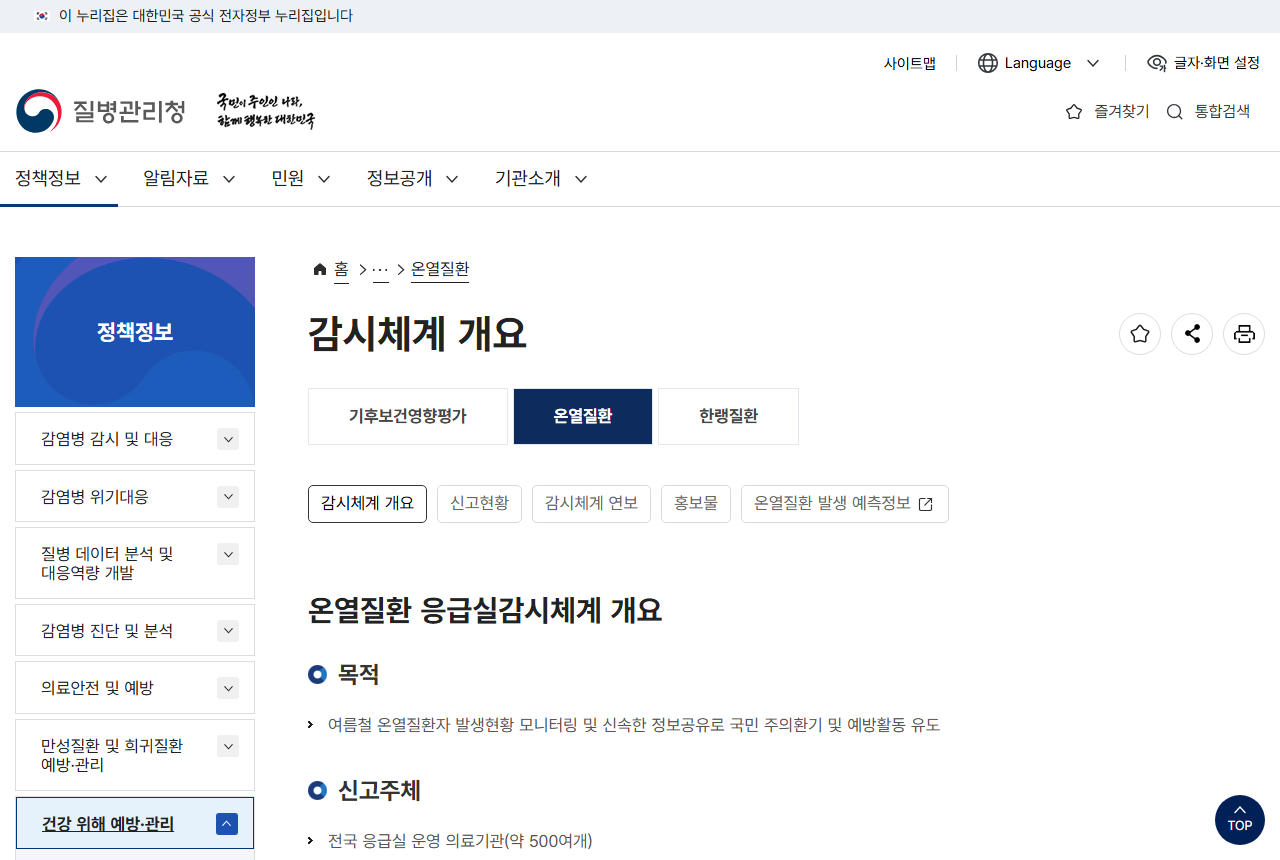
Task: Select 감시체계 개요 sub-tab
Action: (x=367, y=504)
